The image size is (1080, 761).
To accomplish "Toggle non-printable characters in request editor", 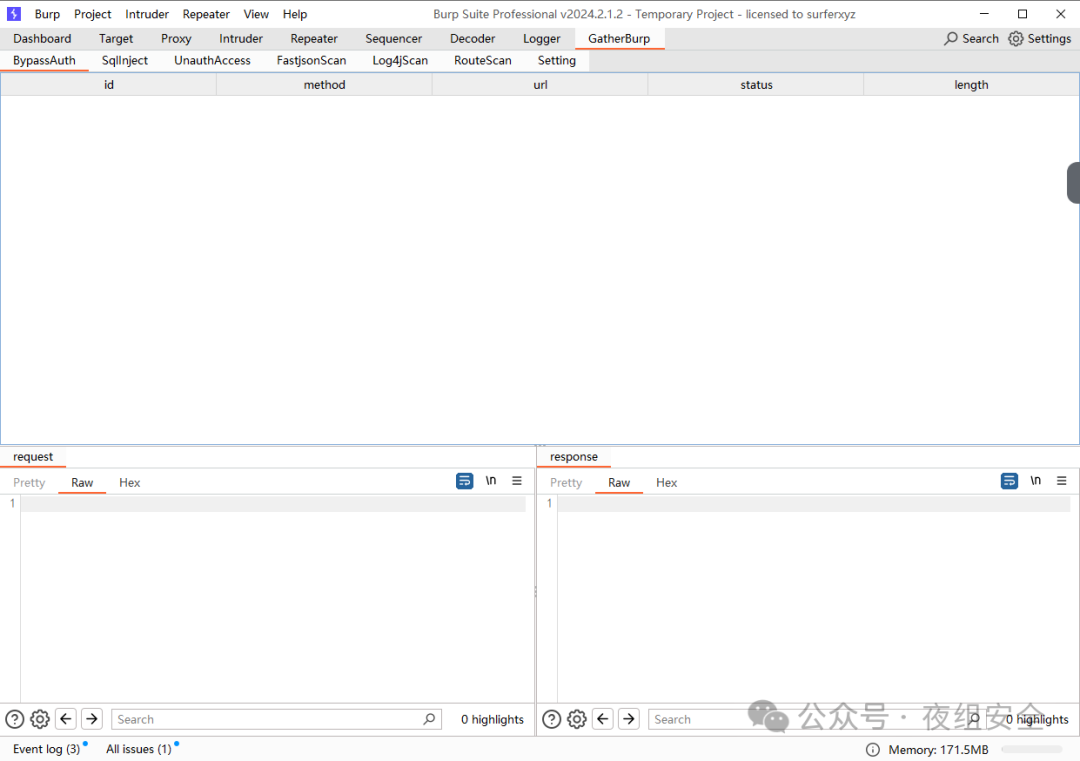I will coord(491,481).
